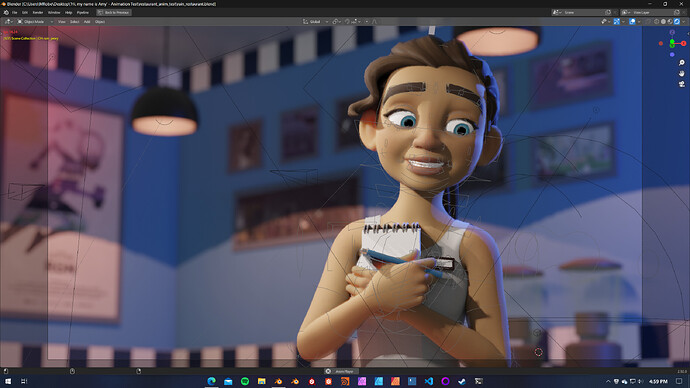Open the Object Mode dropdown
The image size is (690, 388).
(34, 22)
